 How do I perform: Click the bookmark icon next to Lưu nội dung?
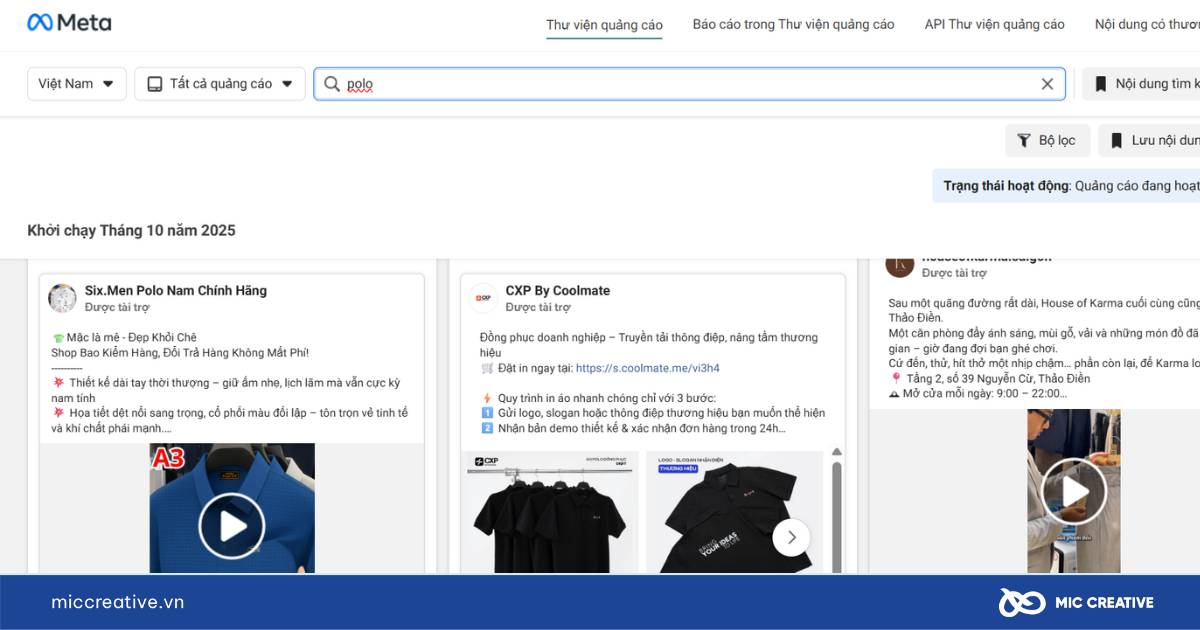coord(1115,140)
